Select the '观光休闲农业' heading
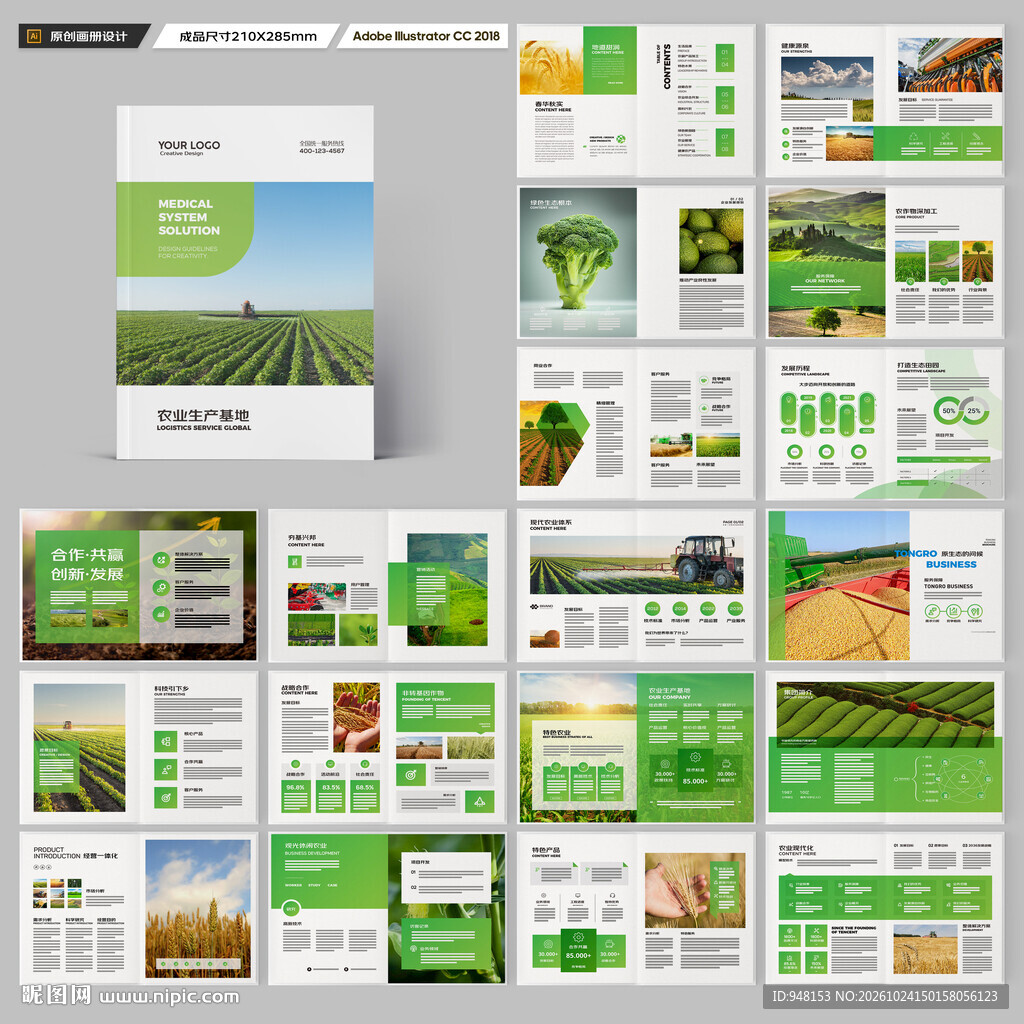Viewport: 1024px width, 1024px height. (x=306, y=845)
